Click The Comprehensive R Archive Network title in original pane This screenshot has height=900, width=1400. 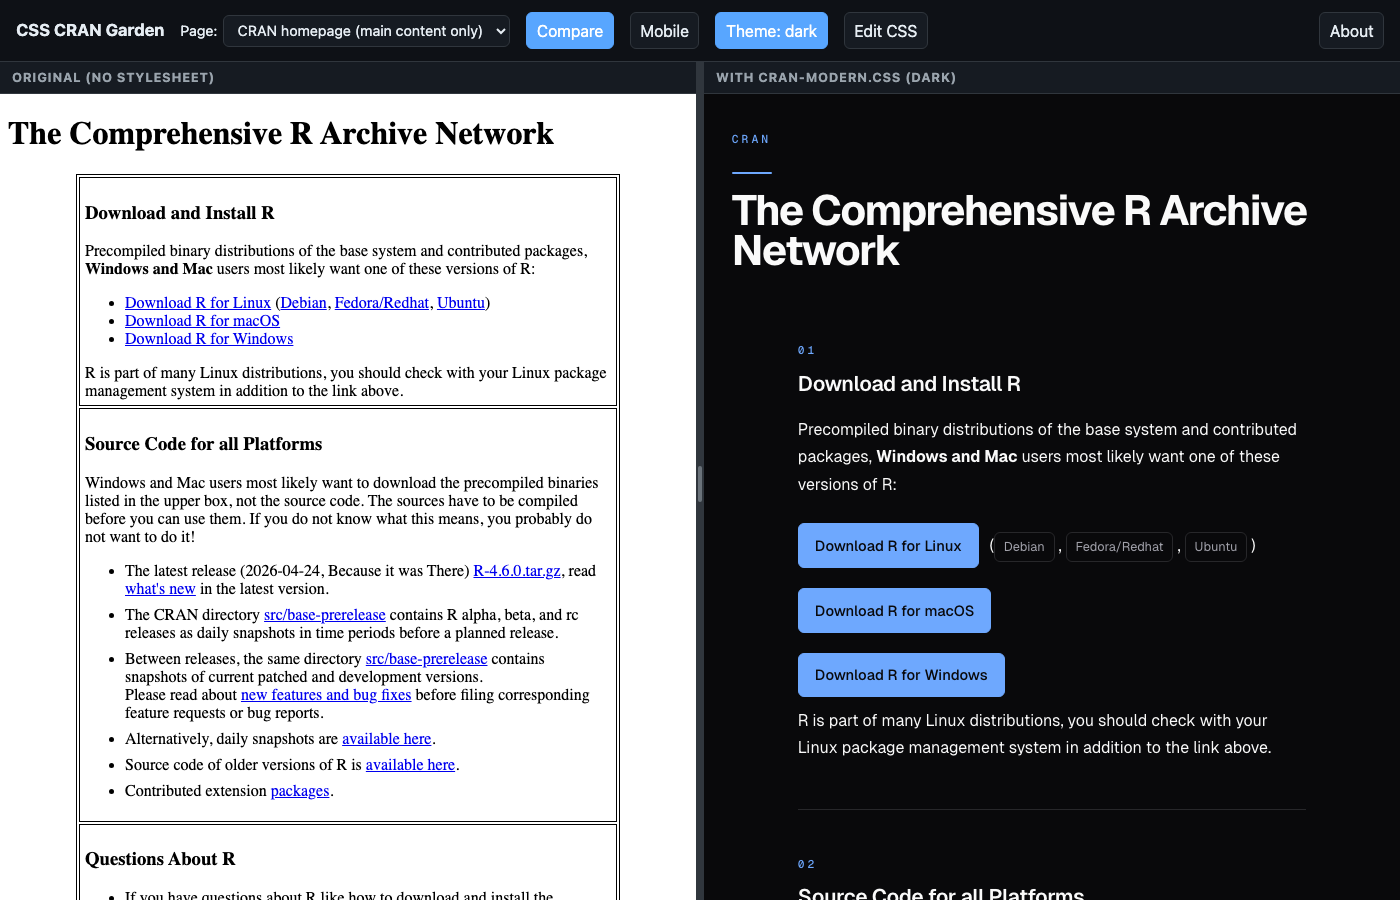coord(281,134)
